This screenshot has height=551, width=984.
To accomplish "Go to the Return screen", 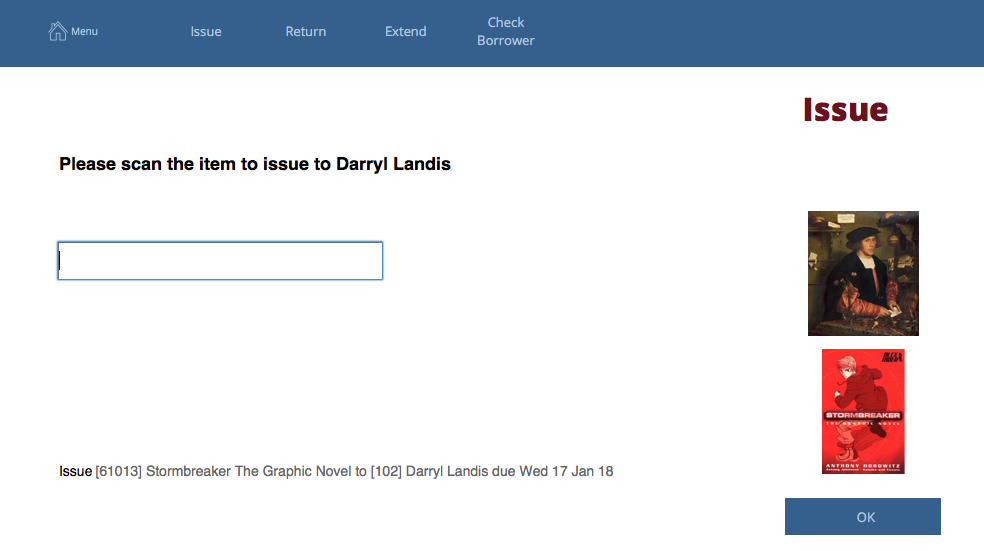I will pyautogui.click(x=305, y=32).
